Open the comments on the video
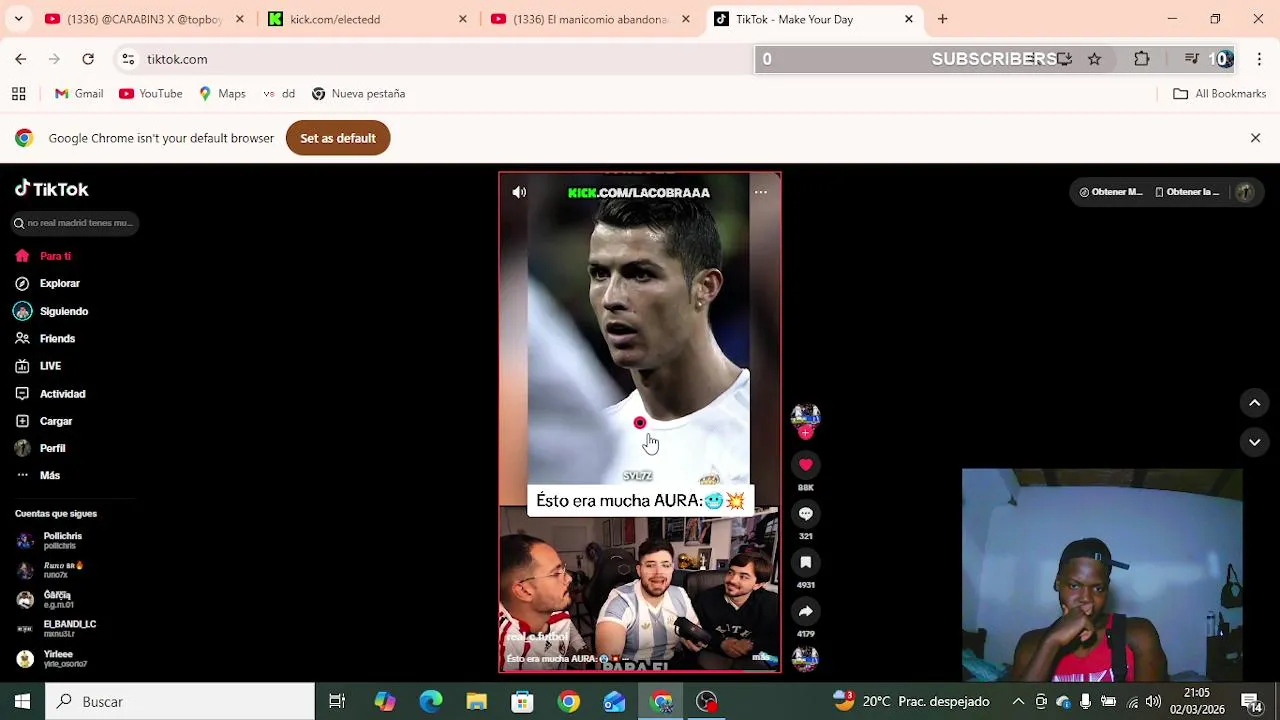Viewport: 1280px width, 720px height. (806, 514)
